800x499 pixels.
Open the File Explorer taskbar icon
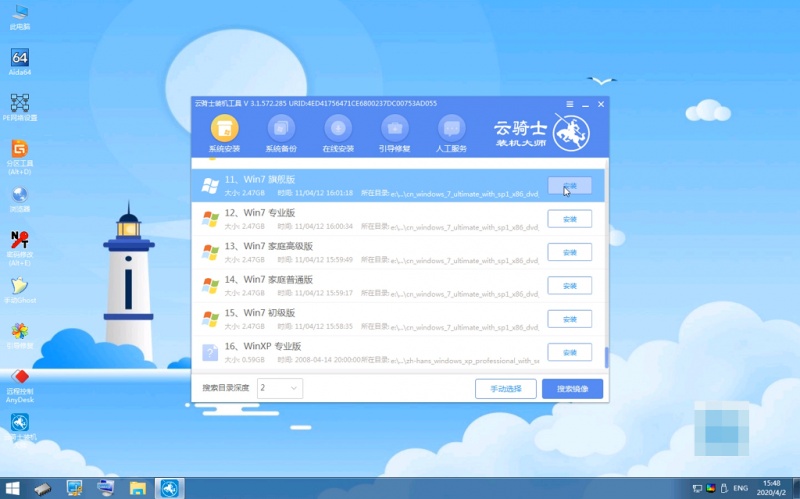pyautogui.click(x=137, y=489)
